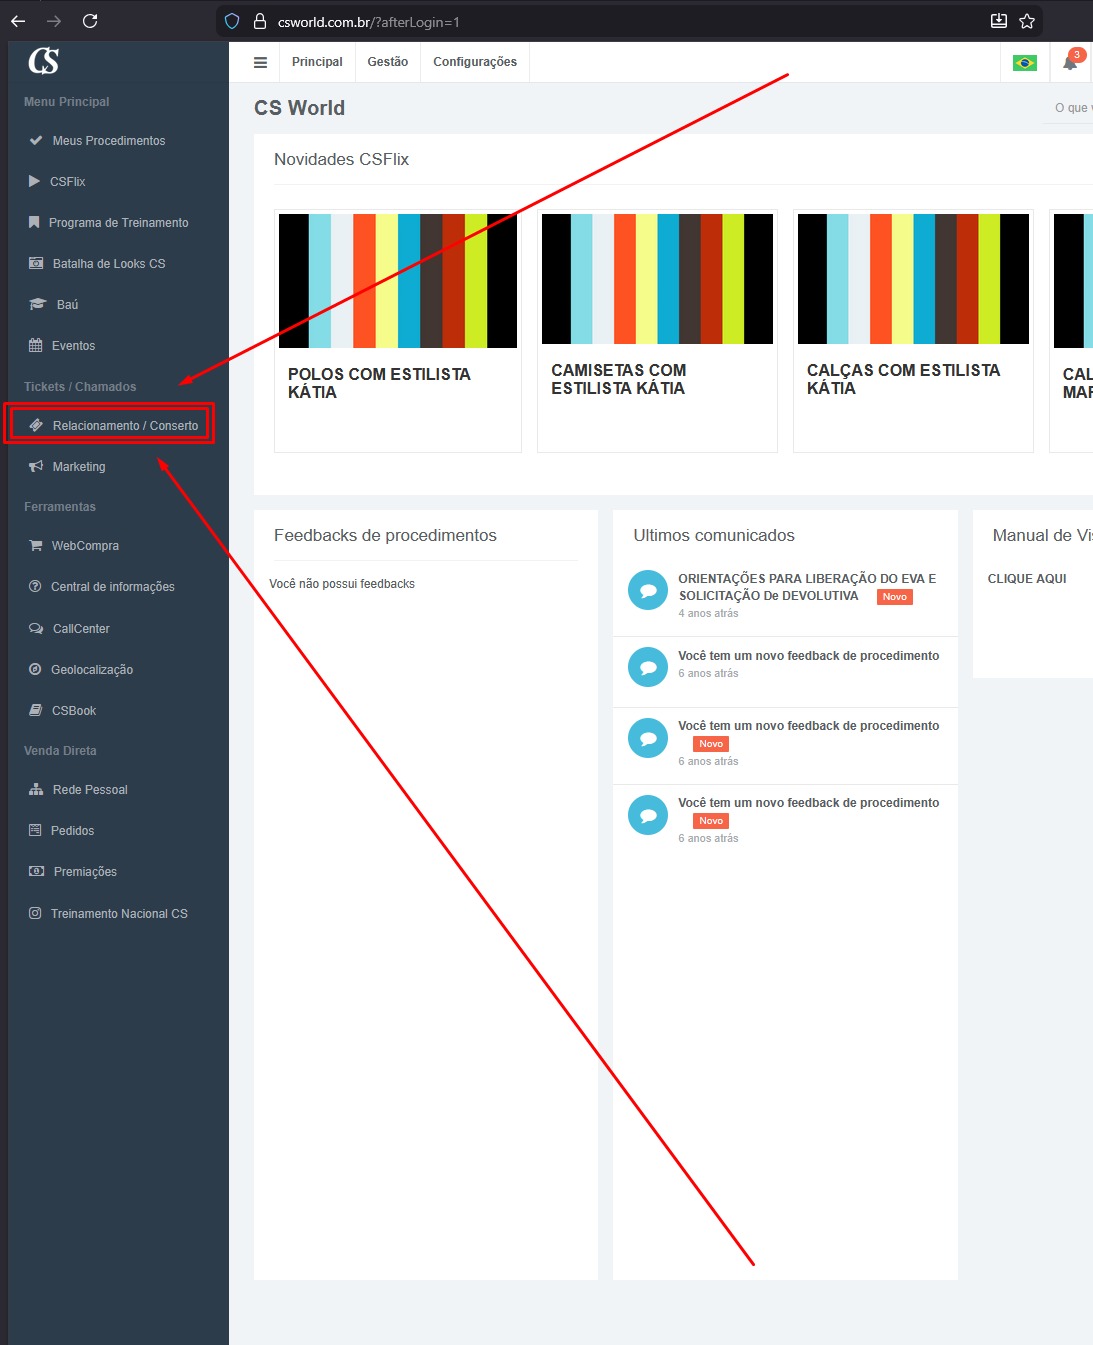Image resolution: width=1093 pixels, height=1345 pixels.
Task: Click the CSFlix play icon
Action: [x=34, y=181]
